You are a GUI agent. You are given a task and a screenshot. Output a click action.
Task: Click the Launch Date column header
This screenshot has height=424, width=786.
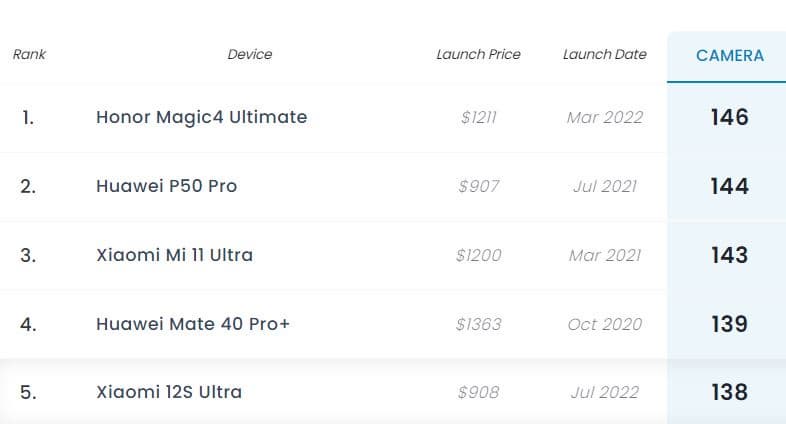point(604,54)
